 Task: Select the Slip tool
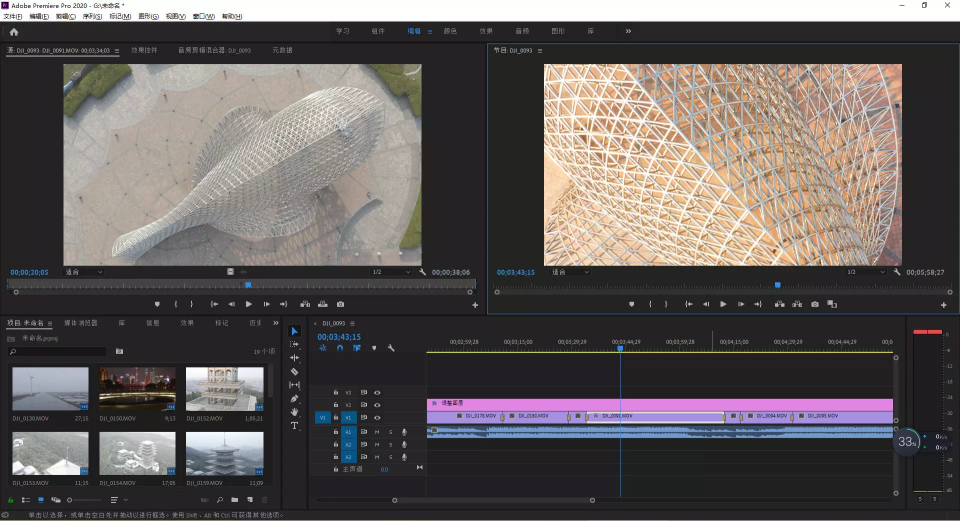294,384
